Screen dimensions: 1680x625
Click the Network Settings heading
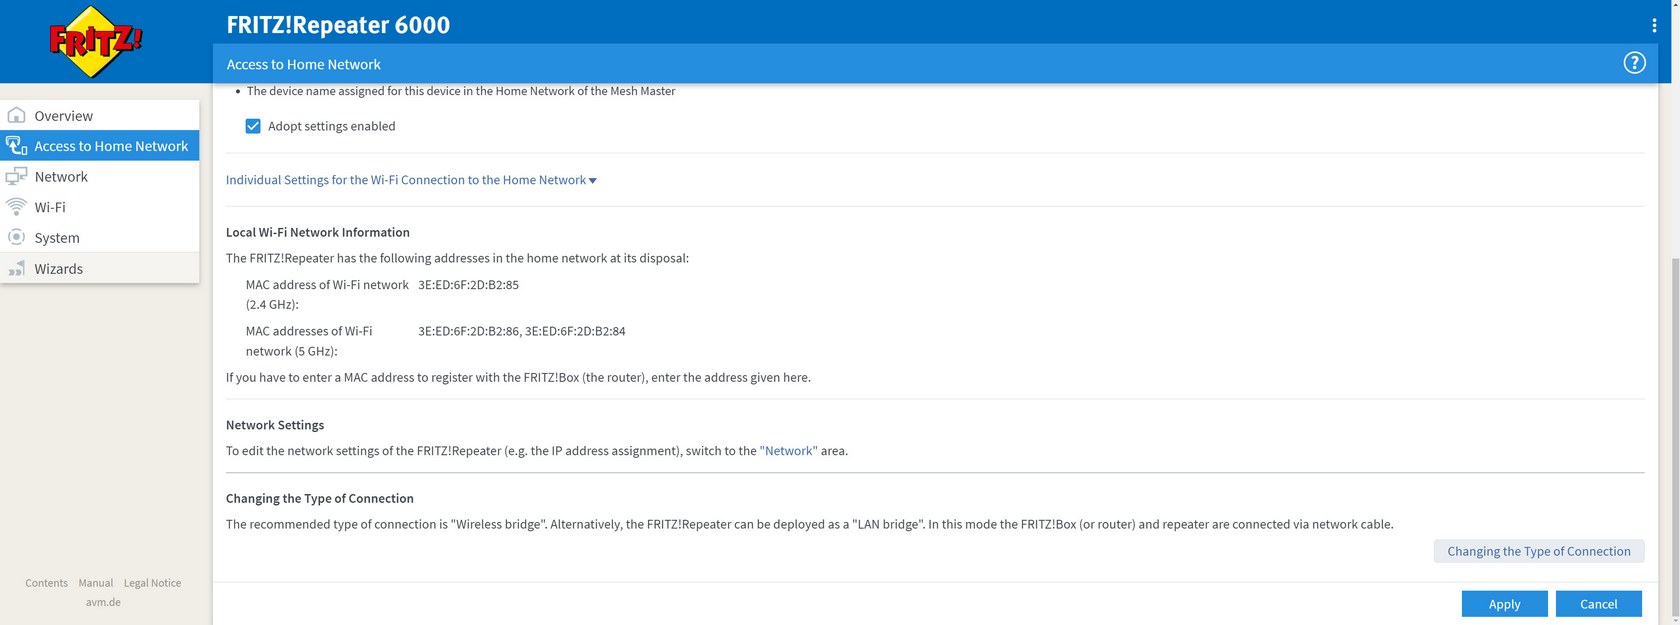point(275,425)
